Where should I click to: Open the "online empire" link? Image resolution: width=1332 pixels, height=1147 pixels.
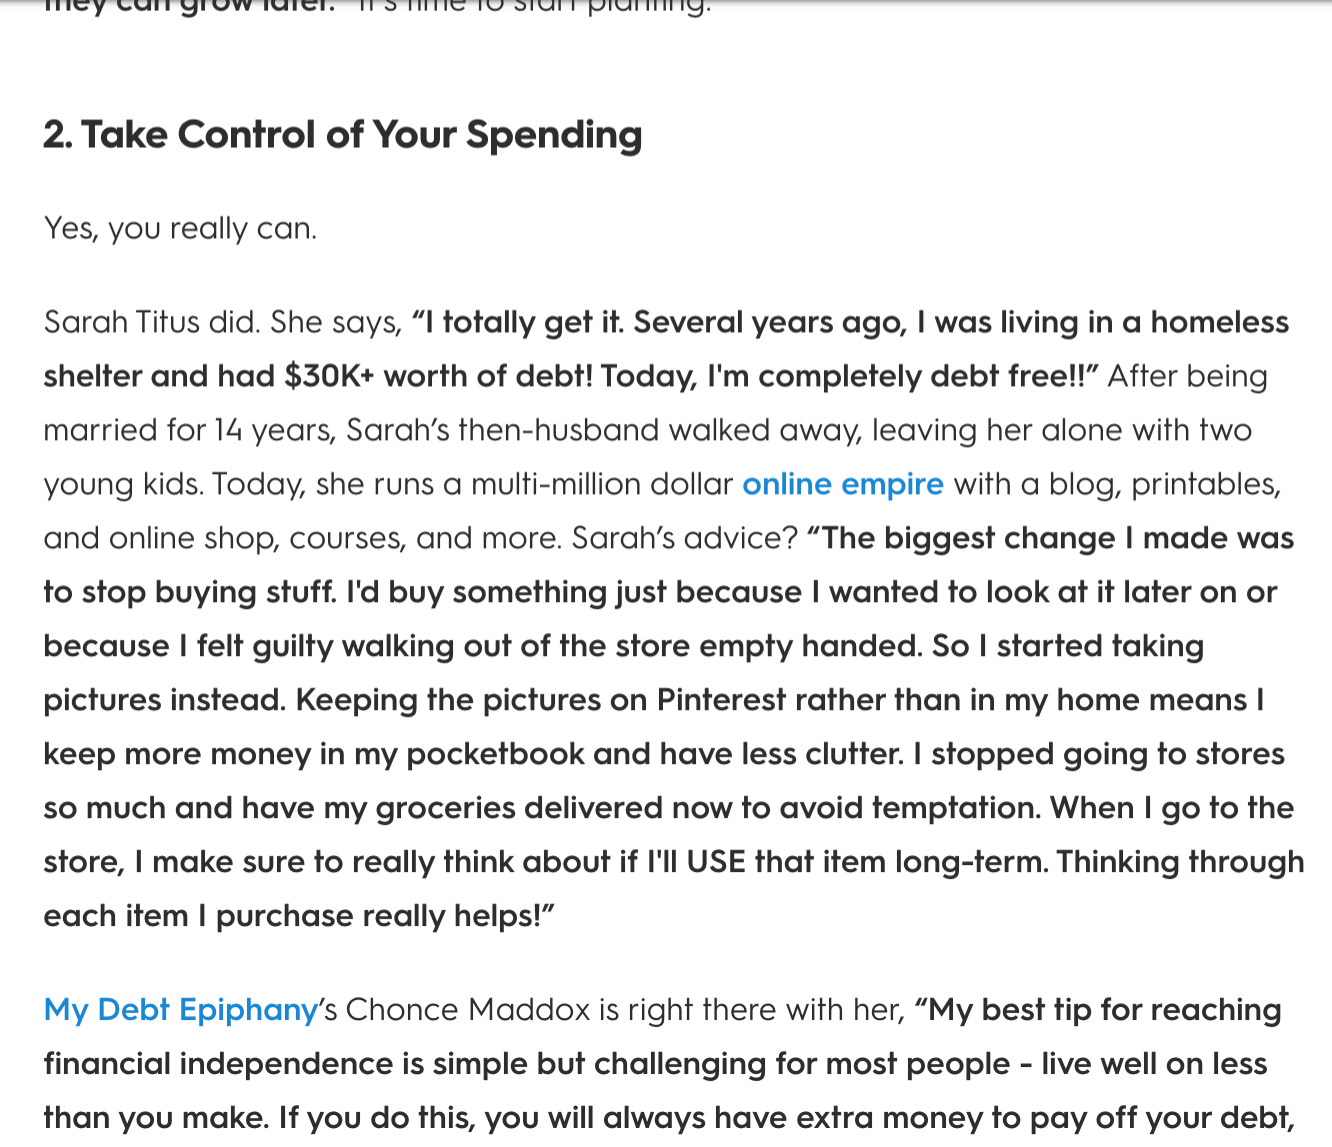point(842,485)
